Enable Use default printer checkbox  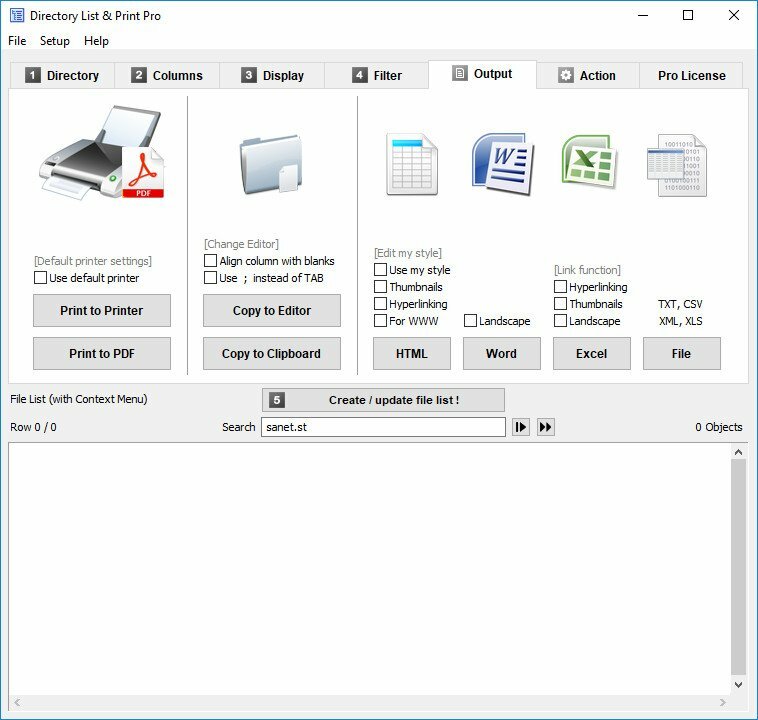click(41, 278)
